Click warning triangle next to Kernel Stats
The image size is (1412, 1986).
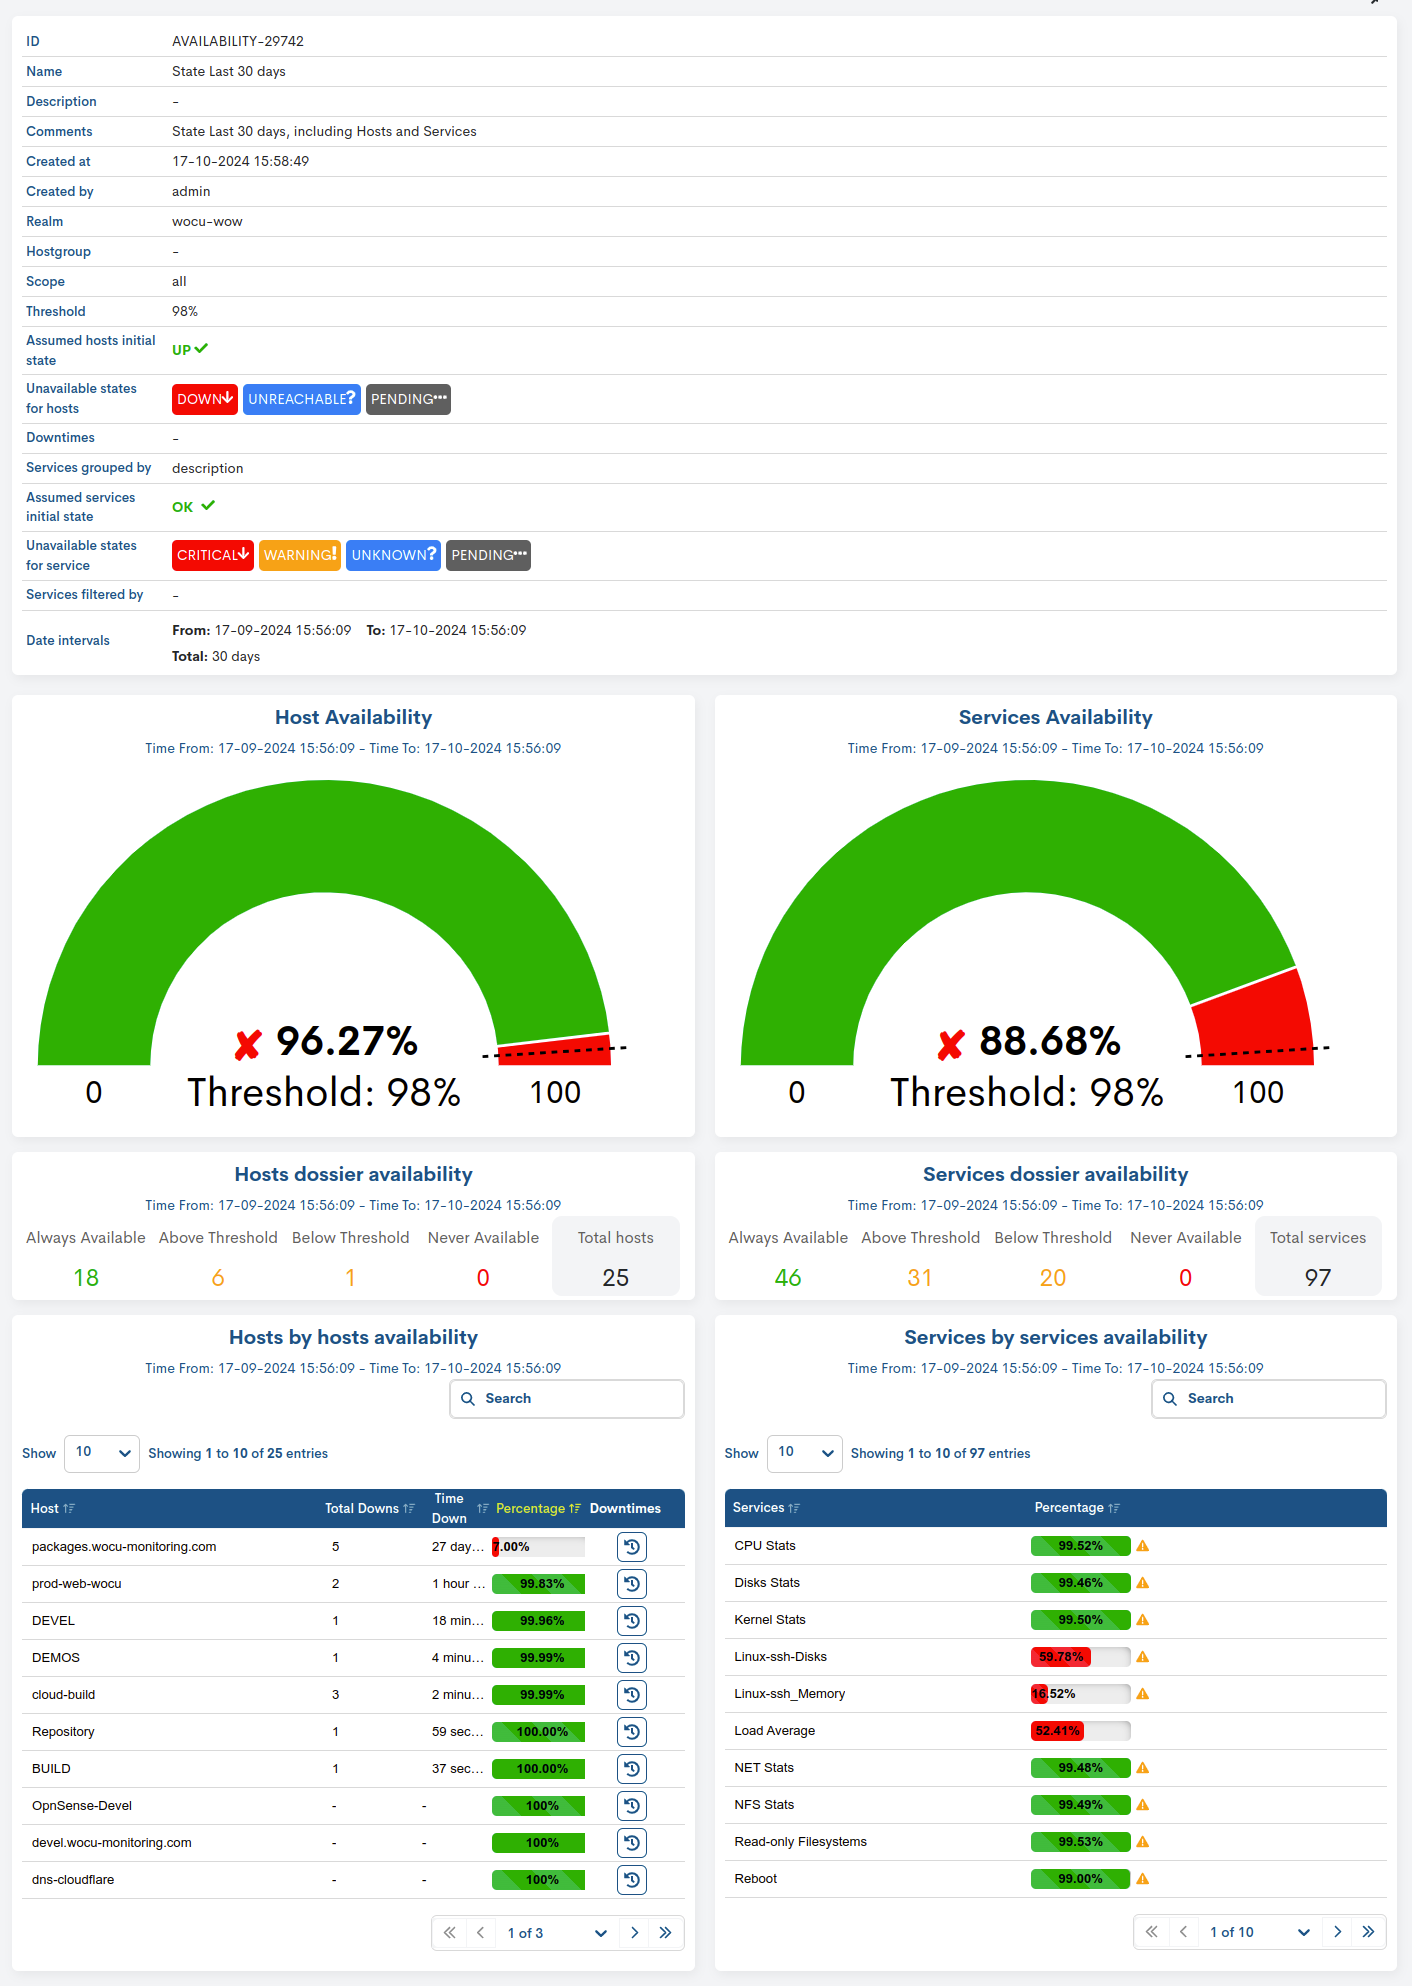pyautogui.click(x=1143, y=1620)
